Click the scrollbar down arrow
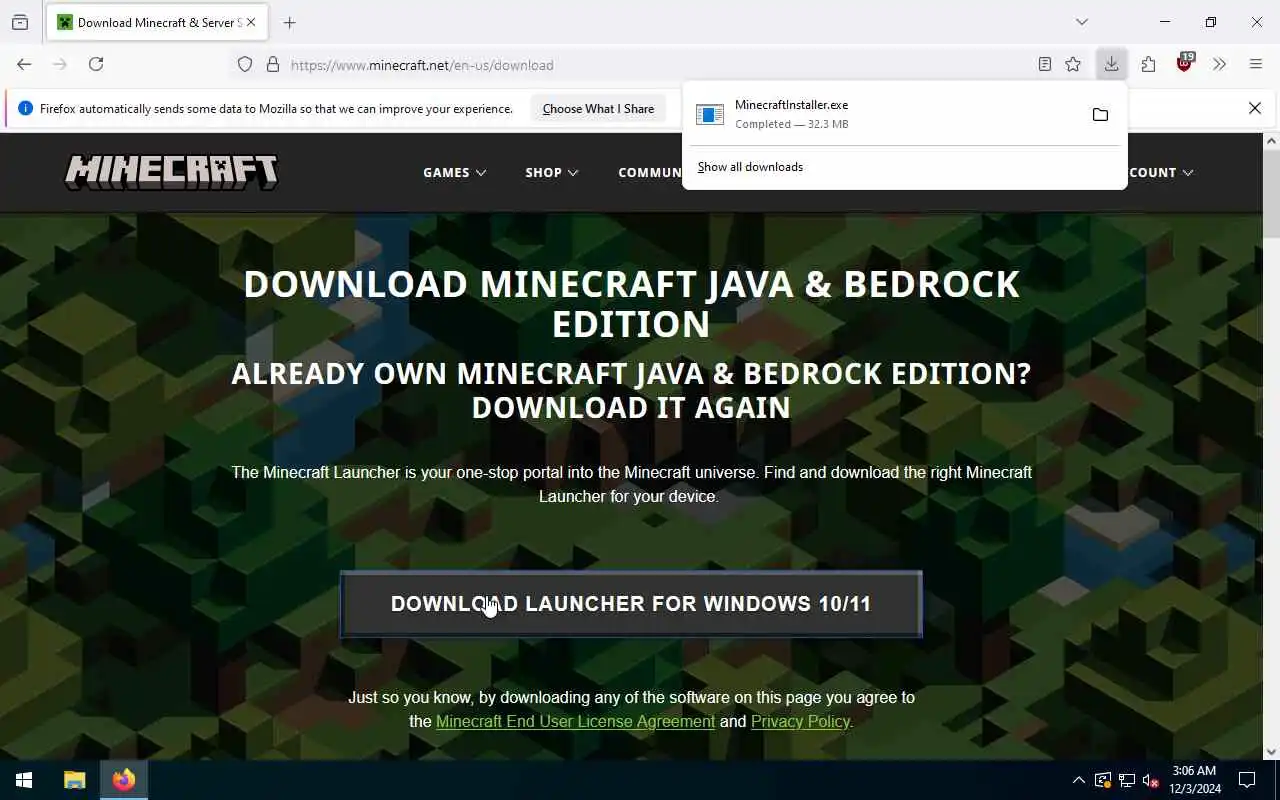Screen dimensions: 1280x800 (x=1271, y=752)
